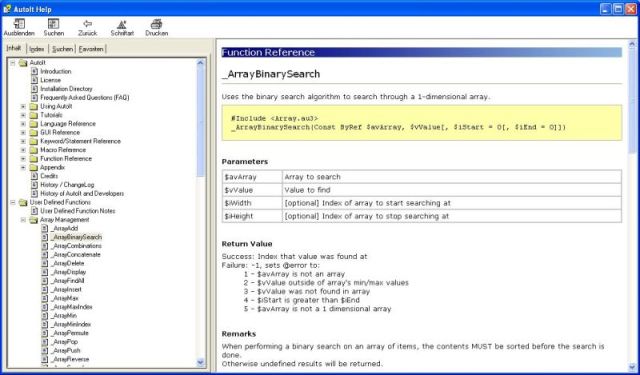
Task: Expand the Using AutoIt folder
Action: pyautogui.click(x=23, y=106)
